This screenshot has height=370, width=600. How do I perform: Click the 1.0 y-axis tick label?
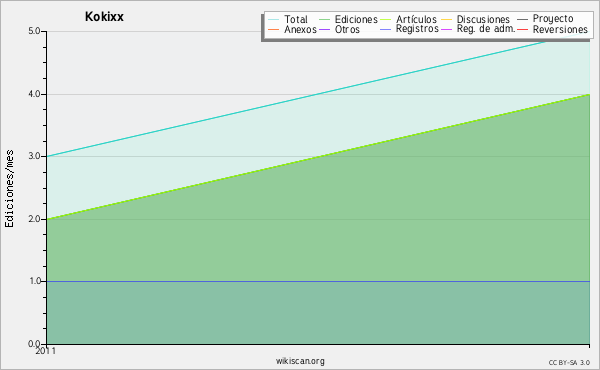pyautogui.click(x=34, y=281)
